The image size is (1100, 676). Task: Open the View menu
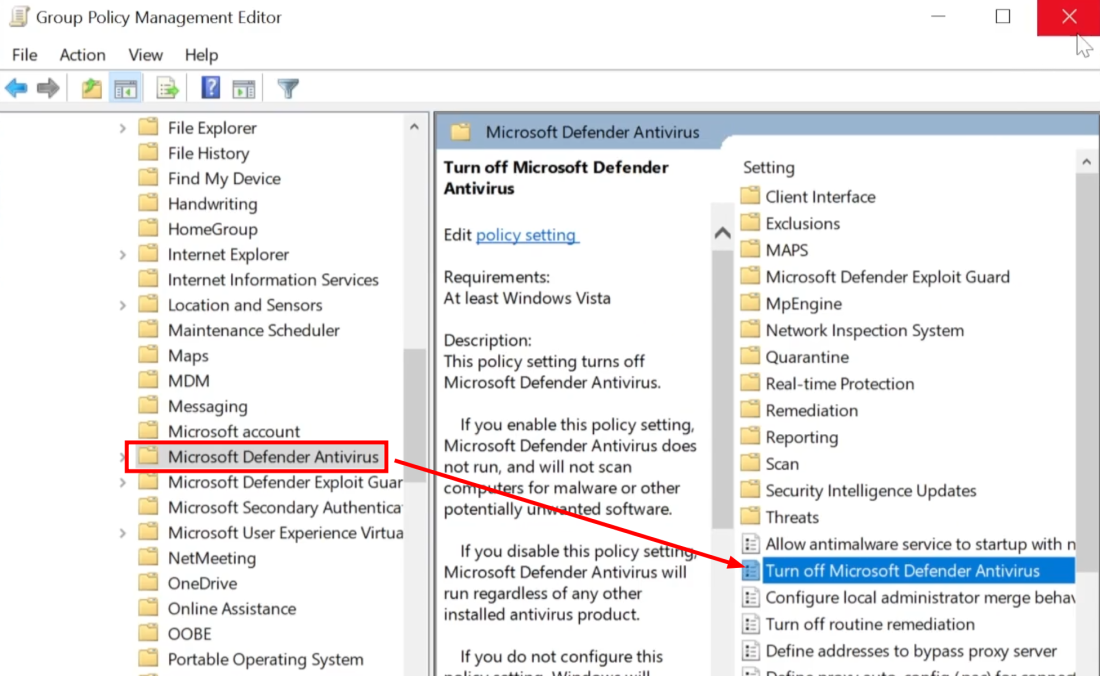point(145,55)
